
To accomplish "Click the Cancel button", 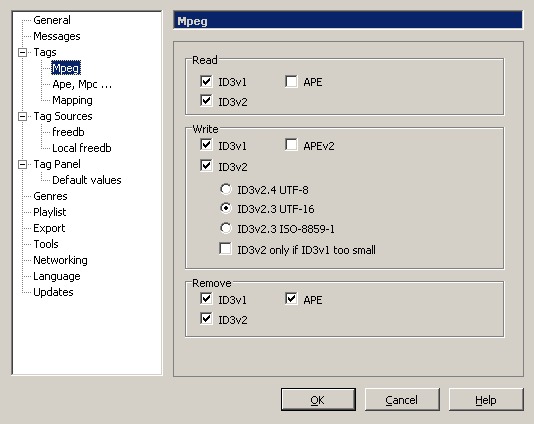I will click(402, 399).
